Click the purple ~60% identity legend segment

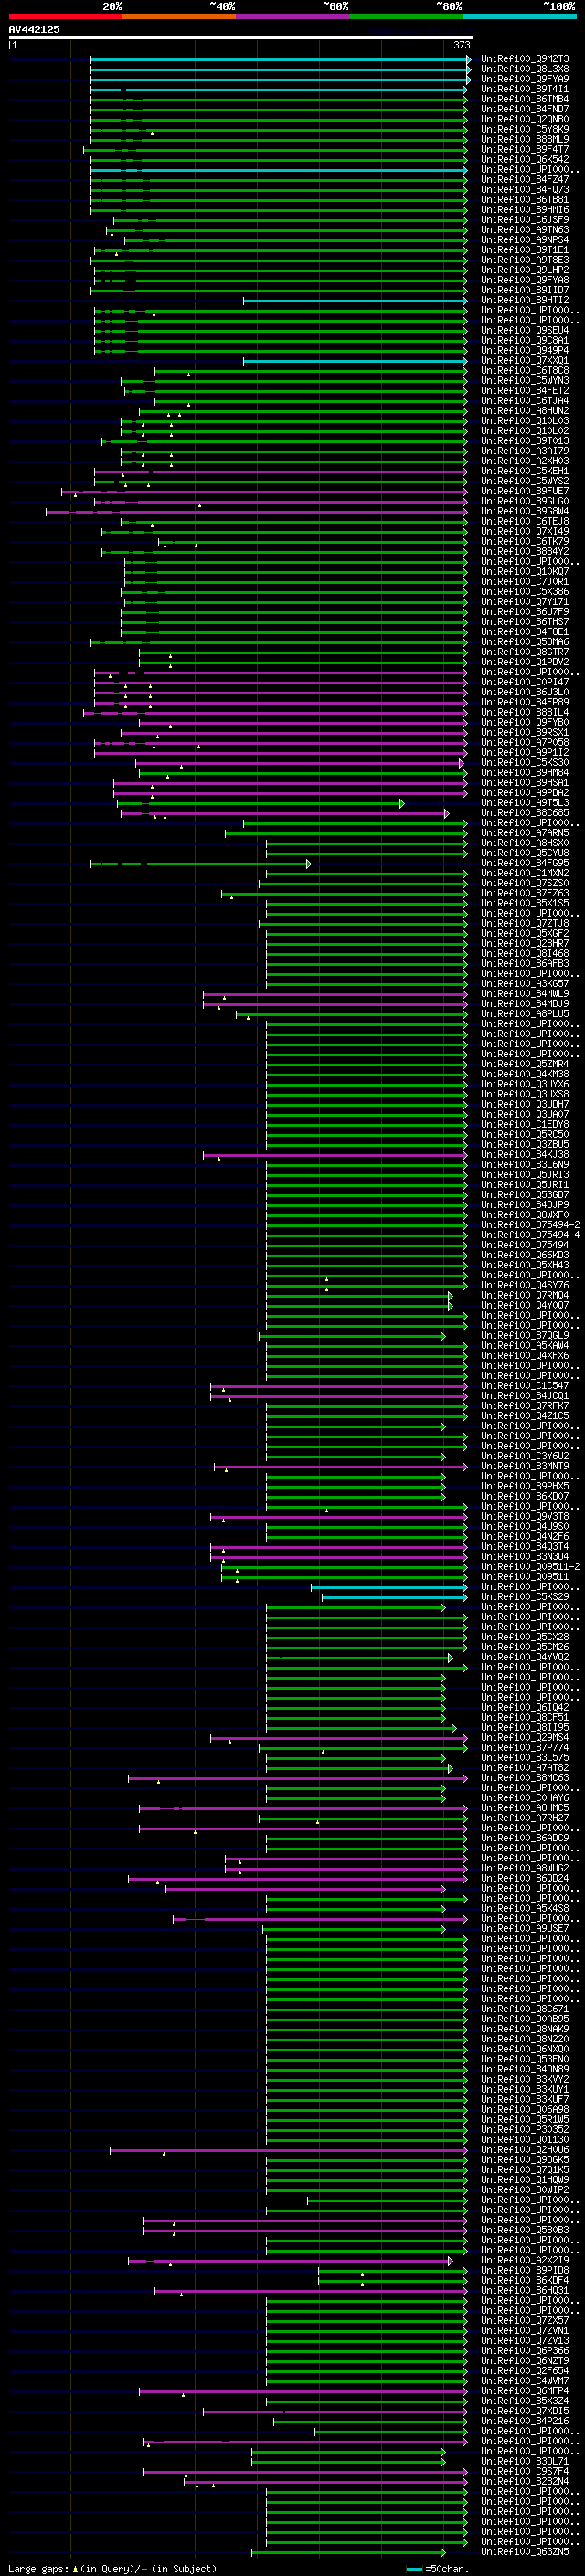[x=293, y=16]
